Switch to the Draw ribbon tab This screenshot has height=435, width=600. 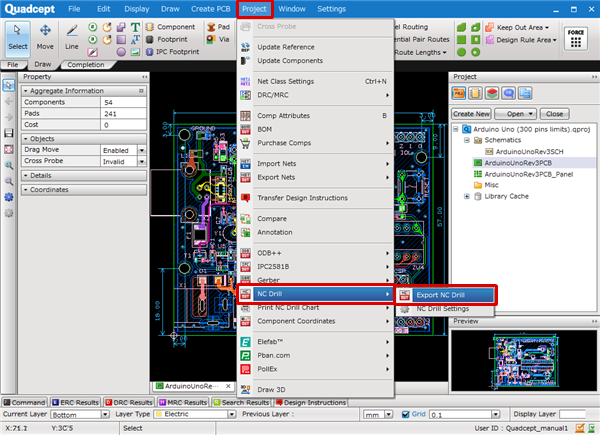[43, 64]
